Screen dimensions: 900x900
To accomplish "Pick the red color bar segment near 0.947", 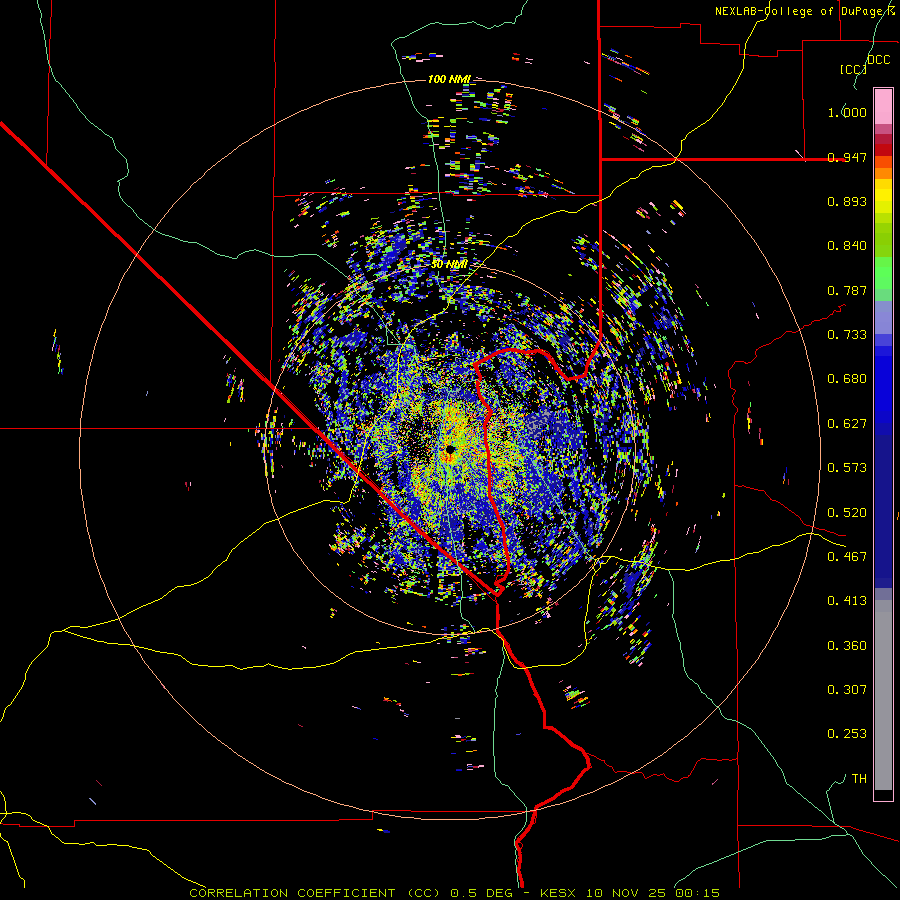I will point(883,149).
